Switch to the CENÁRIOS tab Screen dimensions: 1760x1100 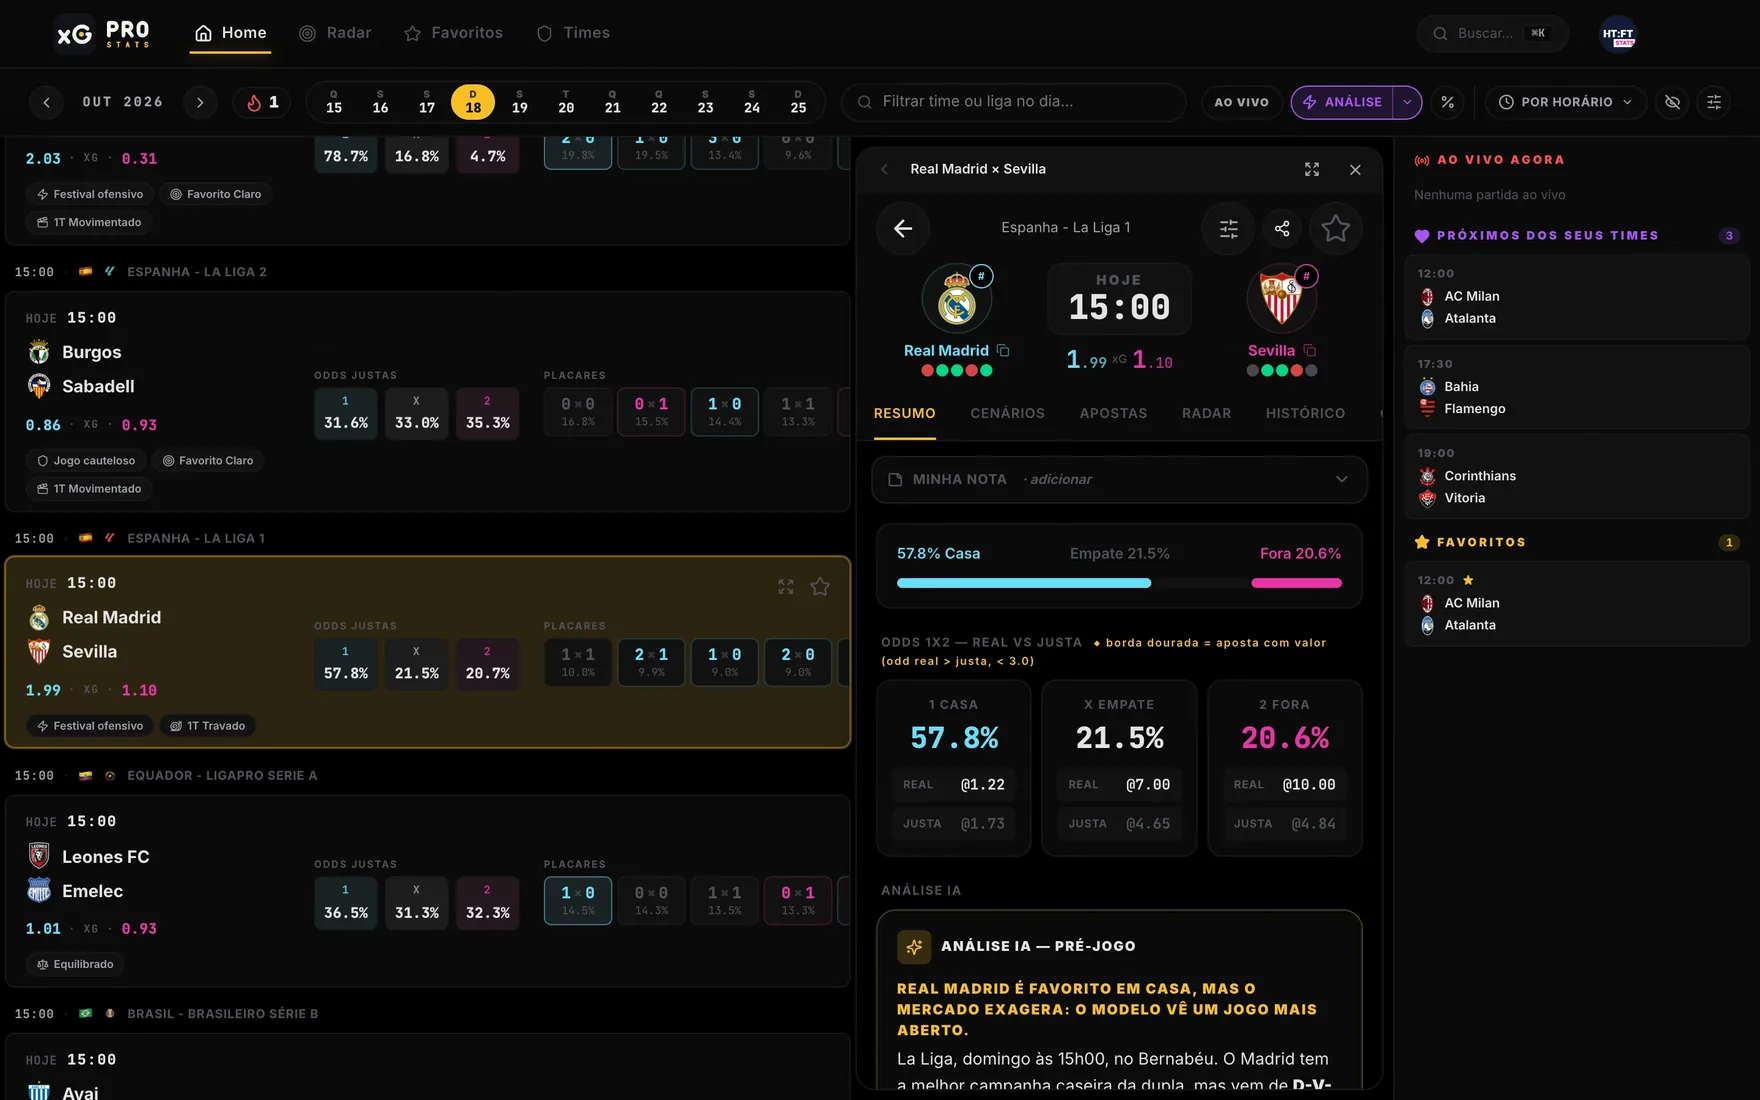(x=1007, y=414)
